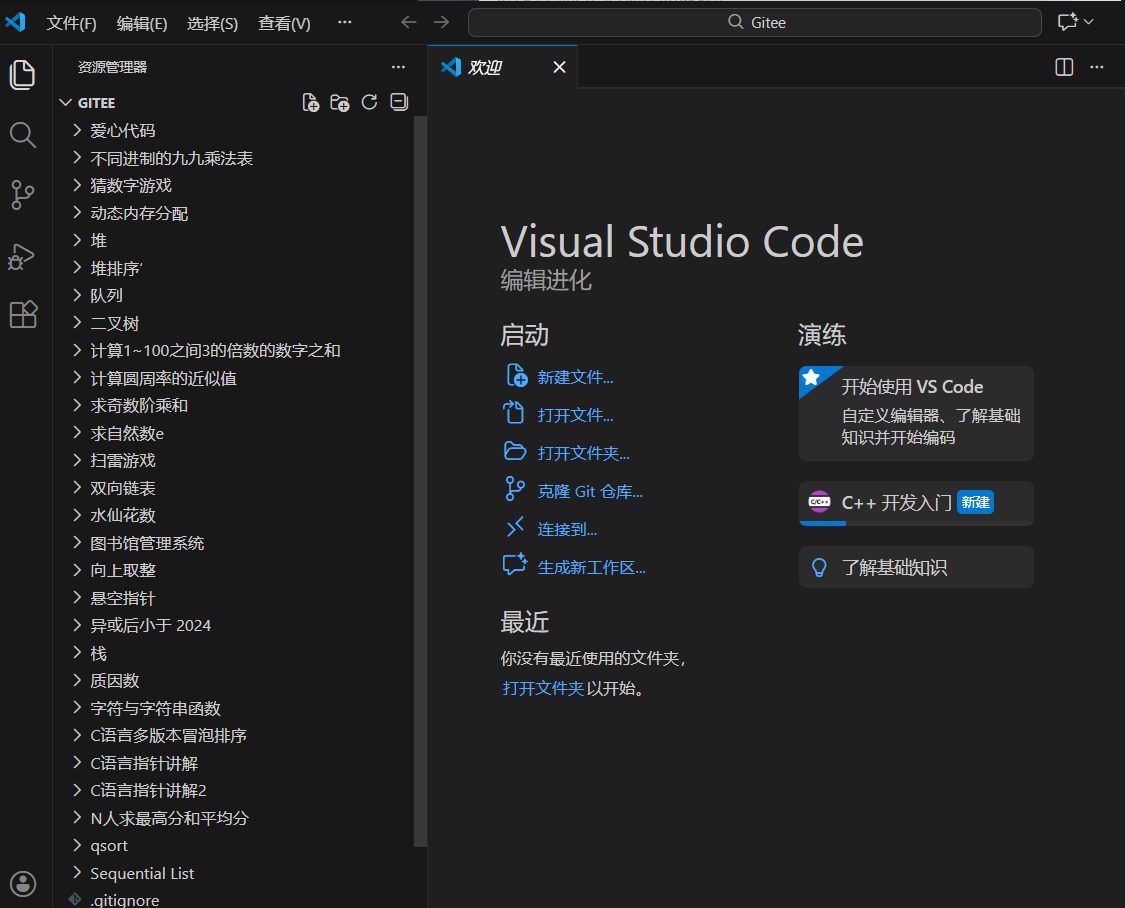This screenshot has height=908, width=1125.
Task: Click the 打开文件夹... start link
Action: coord(583,453)
